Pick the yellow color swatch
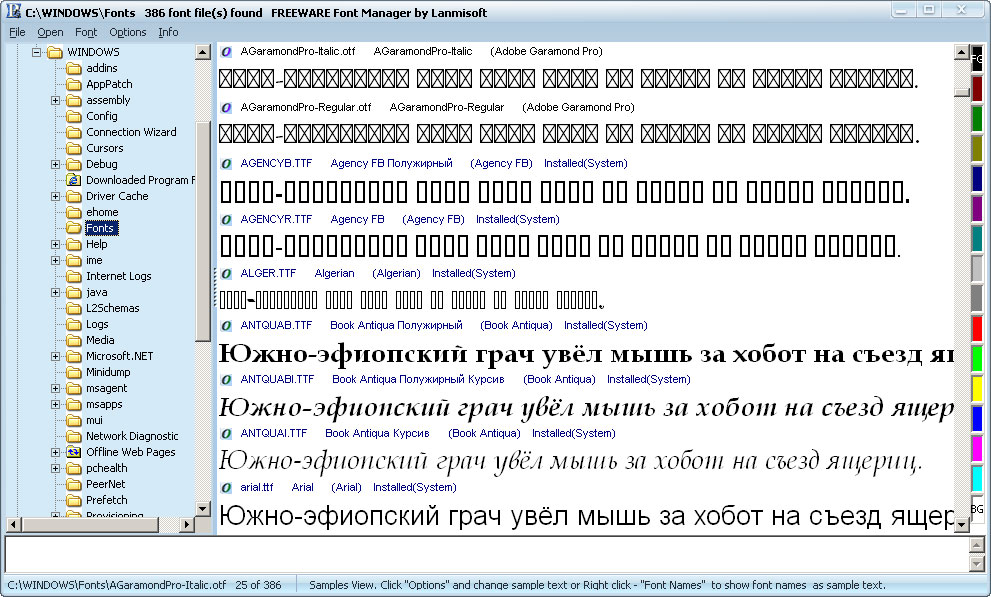The image size is (991, 597). (x=977, y=388)
